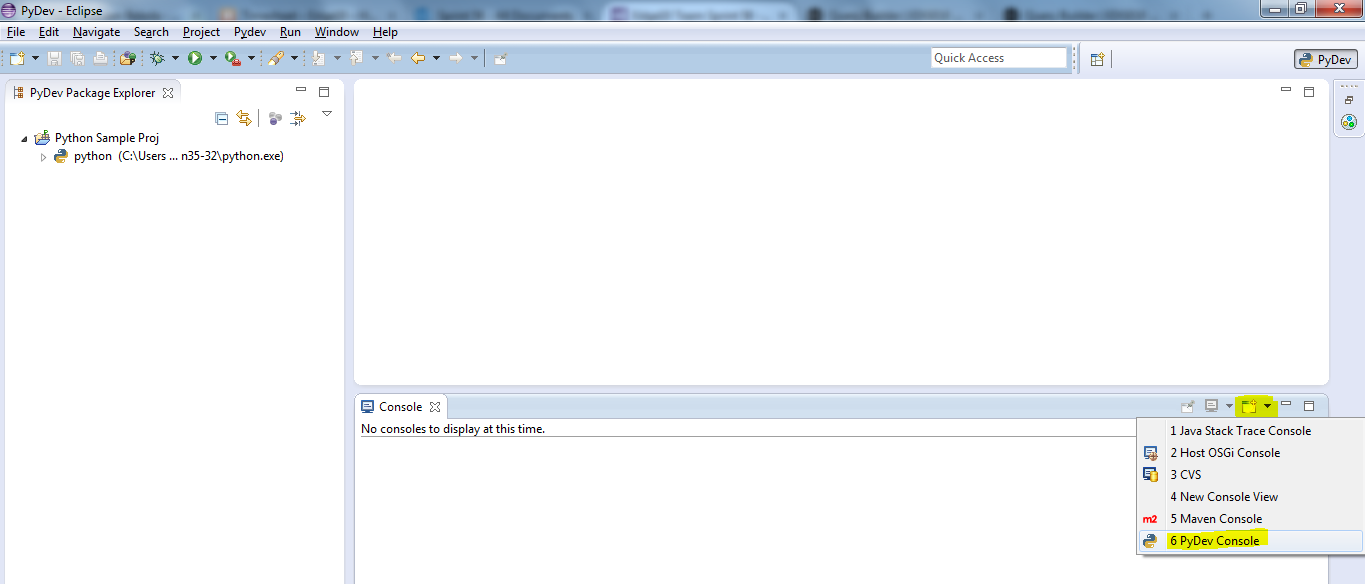Open the Pydev menu
1365x584 pixels.
[x=249, y=31]
